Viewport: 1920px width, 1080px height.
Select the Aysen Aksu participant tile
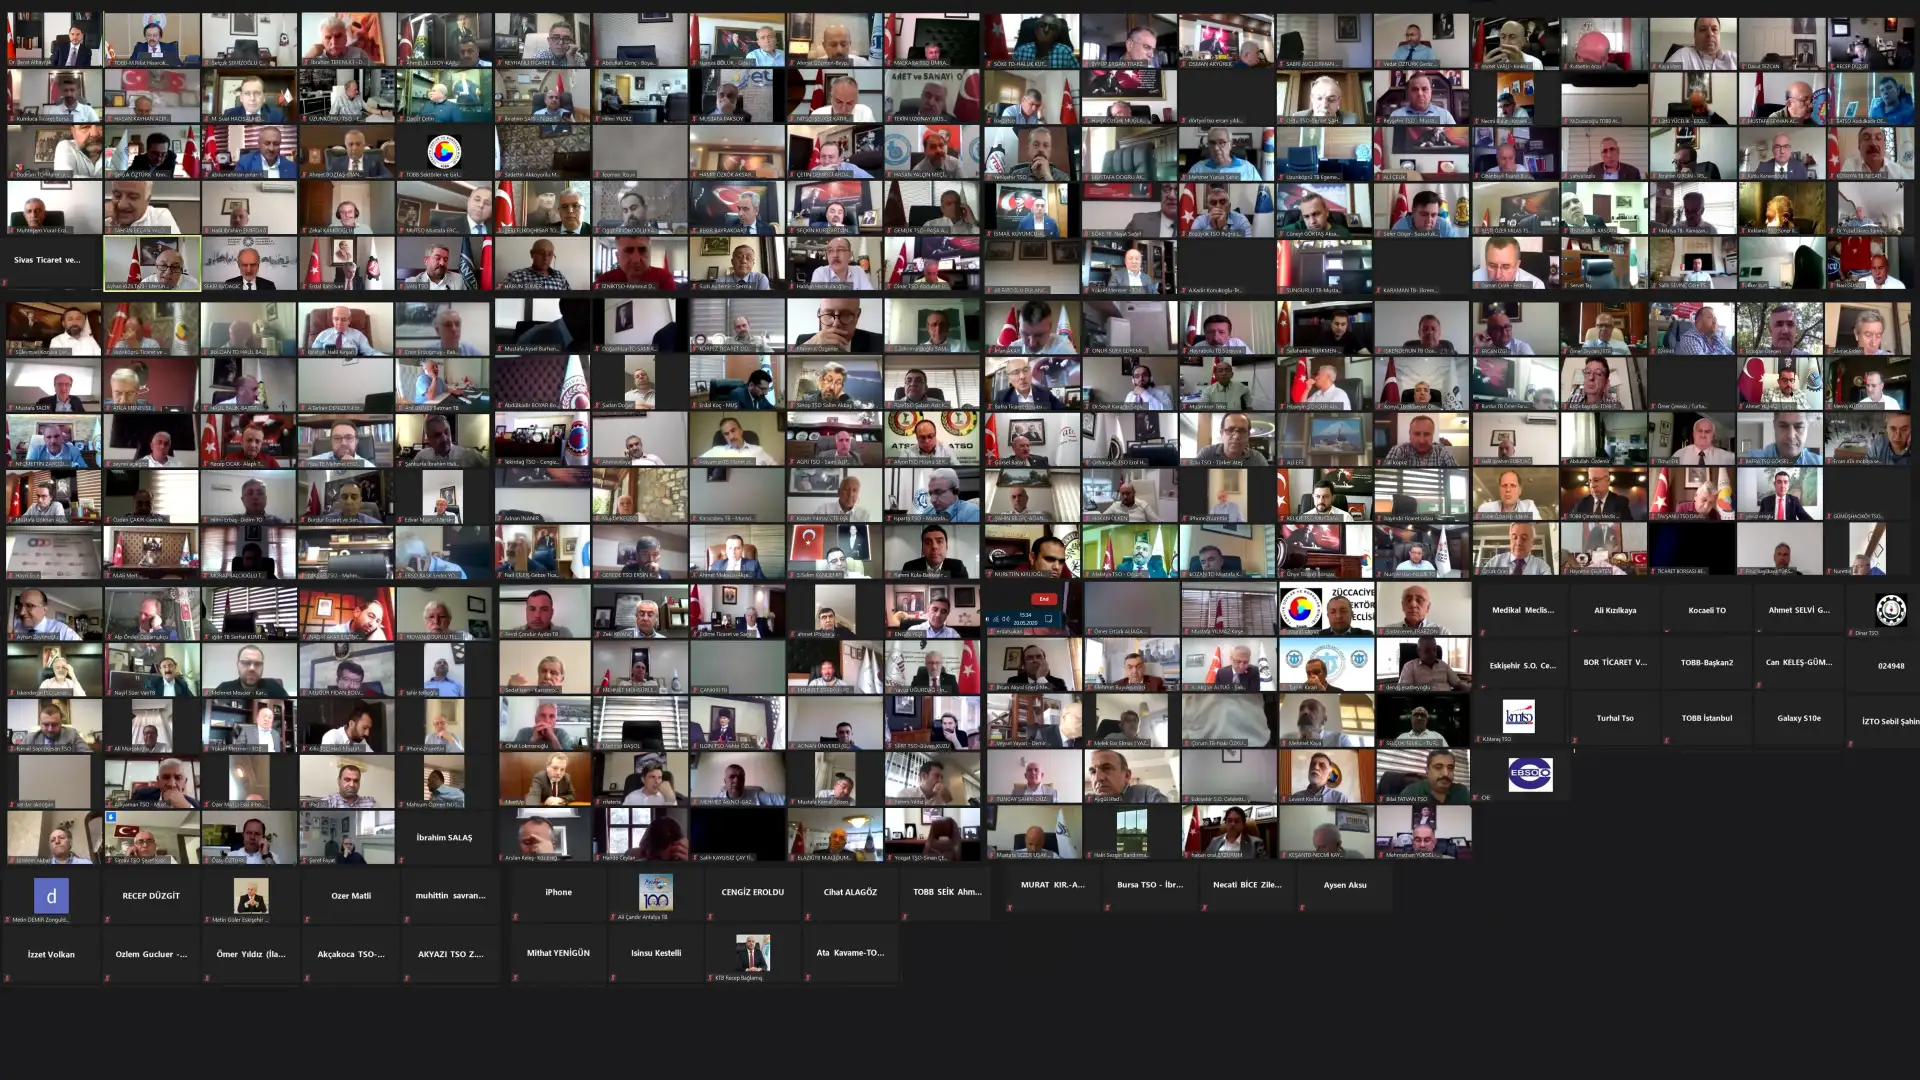(1344, 885)
